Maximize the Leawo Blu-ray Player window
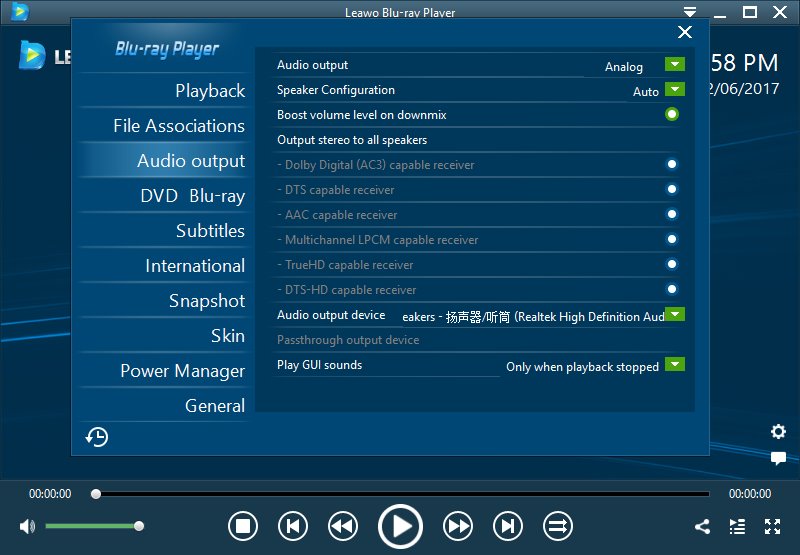This screenshot has width=800, height=555. tap(749, 12)
